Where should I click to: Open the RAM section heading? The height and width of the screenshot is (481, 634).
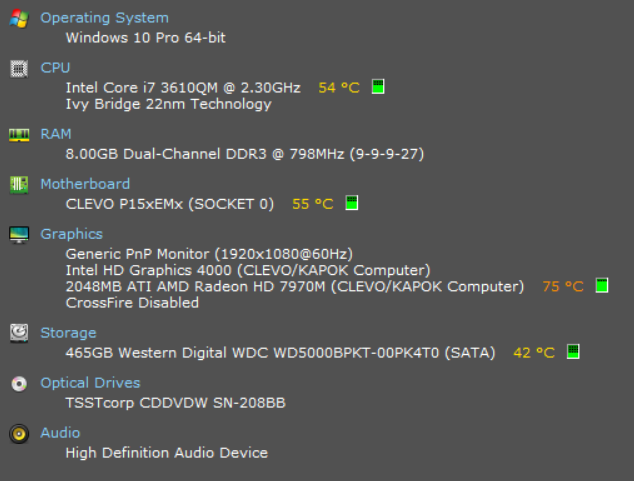(x=56, y=134)
